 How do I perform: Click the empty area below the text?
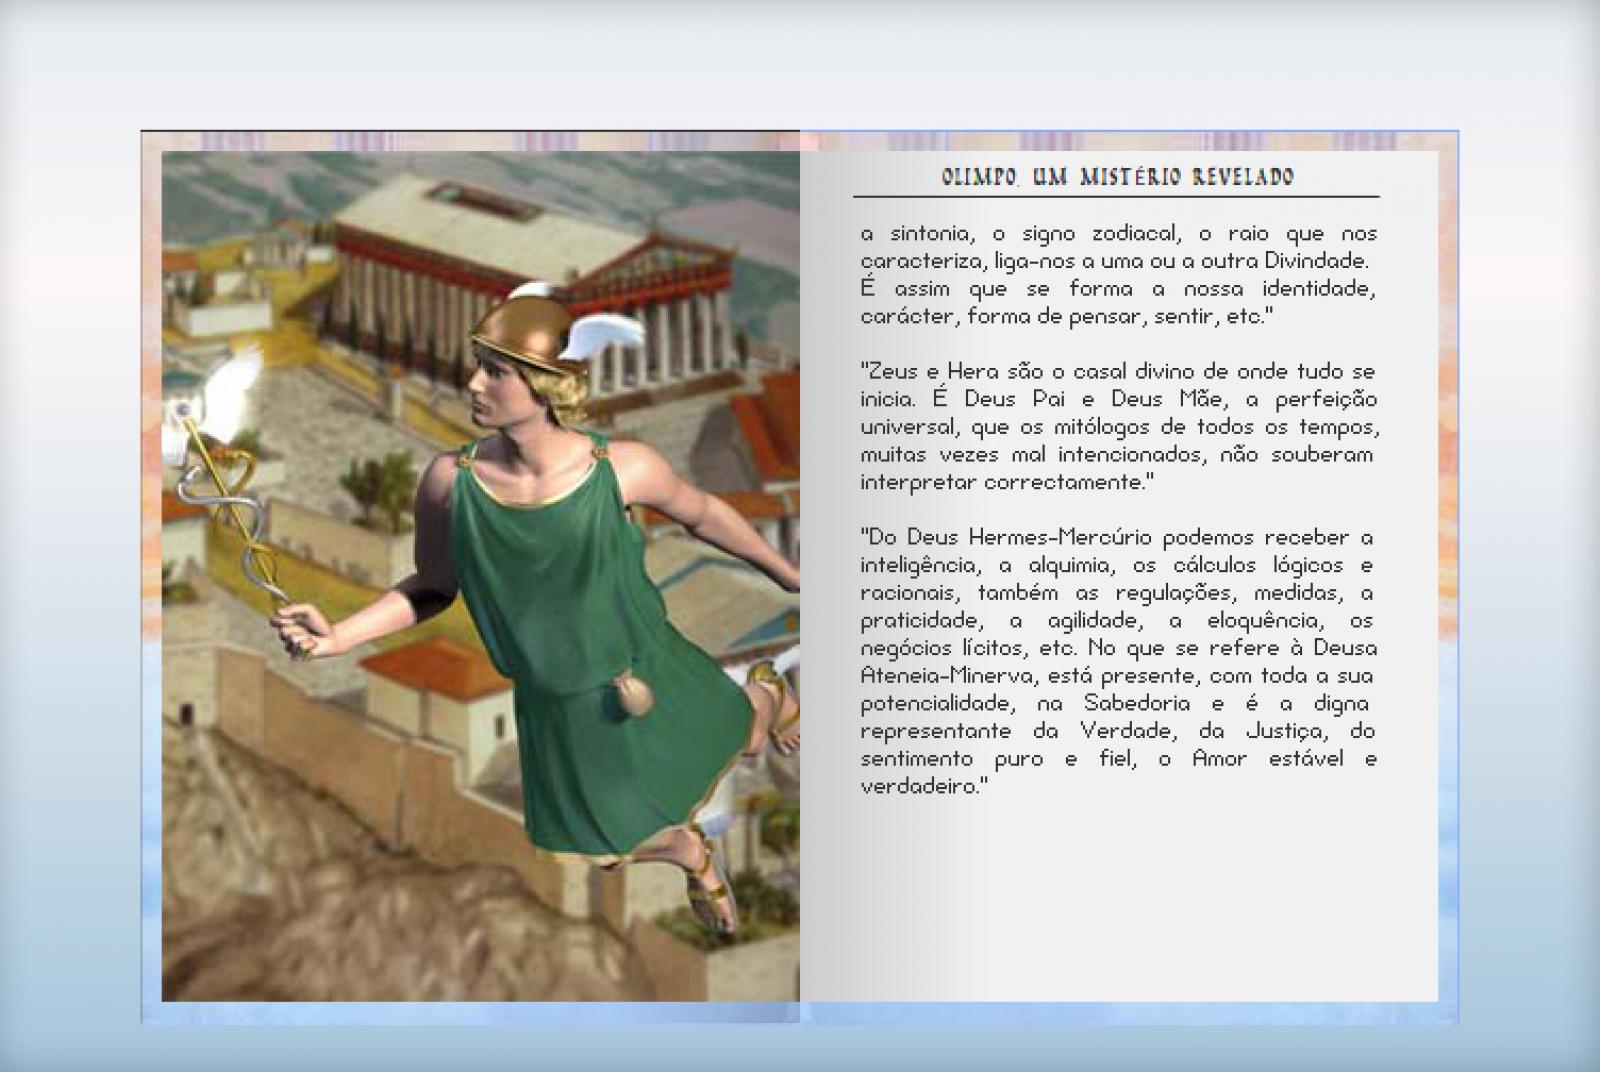(x=1118, y=900)
